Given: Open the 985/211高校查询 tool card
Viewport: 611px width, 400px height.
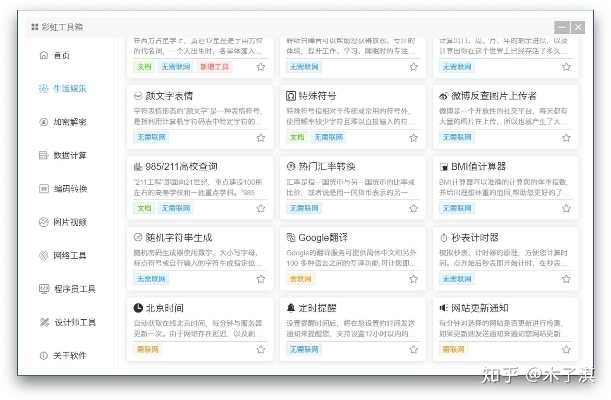Looking at the screenshot, I should coord(181,166).
